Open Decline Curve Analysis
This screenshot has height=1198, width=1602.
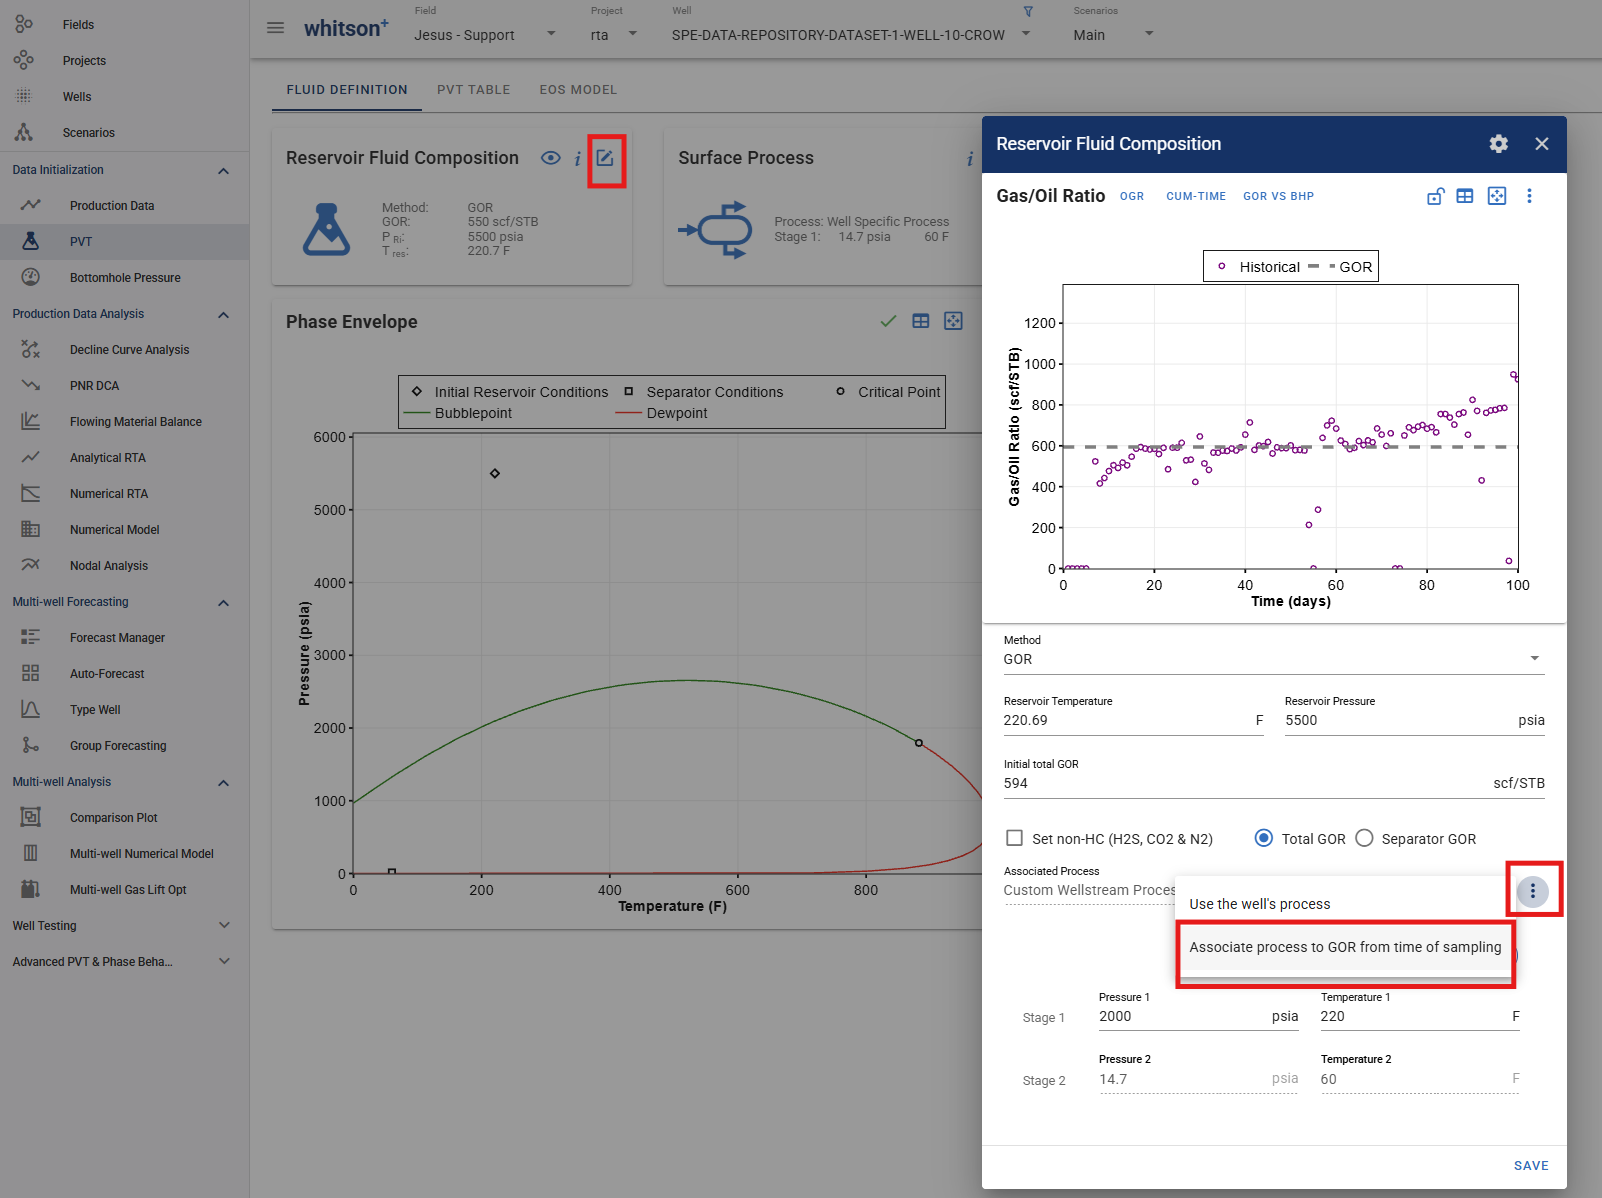coord(129,350)
